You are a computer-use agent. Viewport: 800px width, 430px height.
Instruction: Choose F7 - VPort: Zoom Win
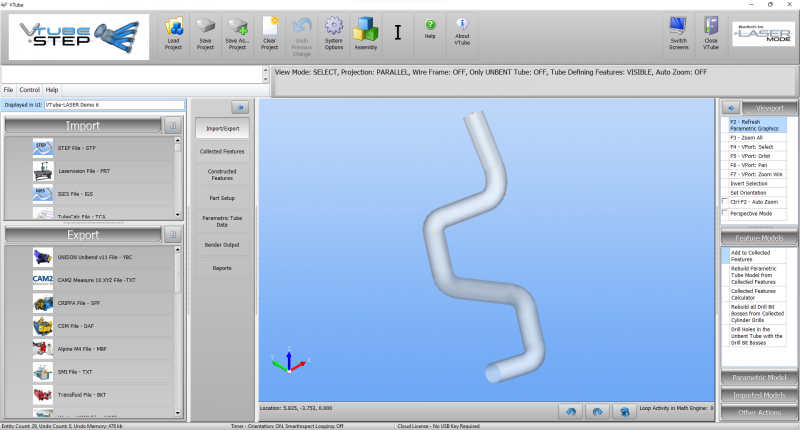point(758,174)
